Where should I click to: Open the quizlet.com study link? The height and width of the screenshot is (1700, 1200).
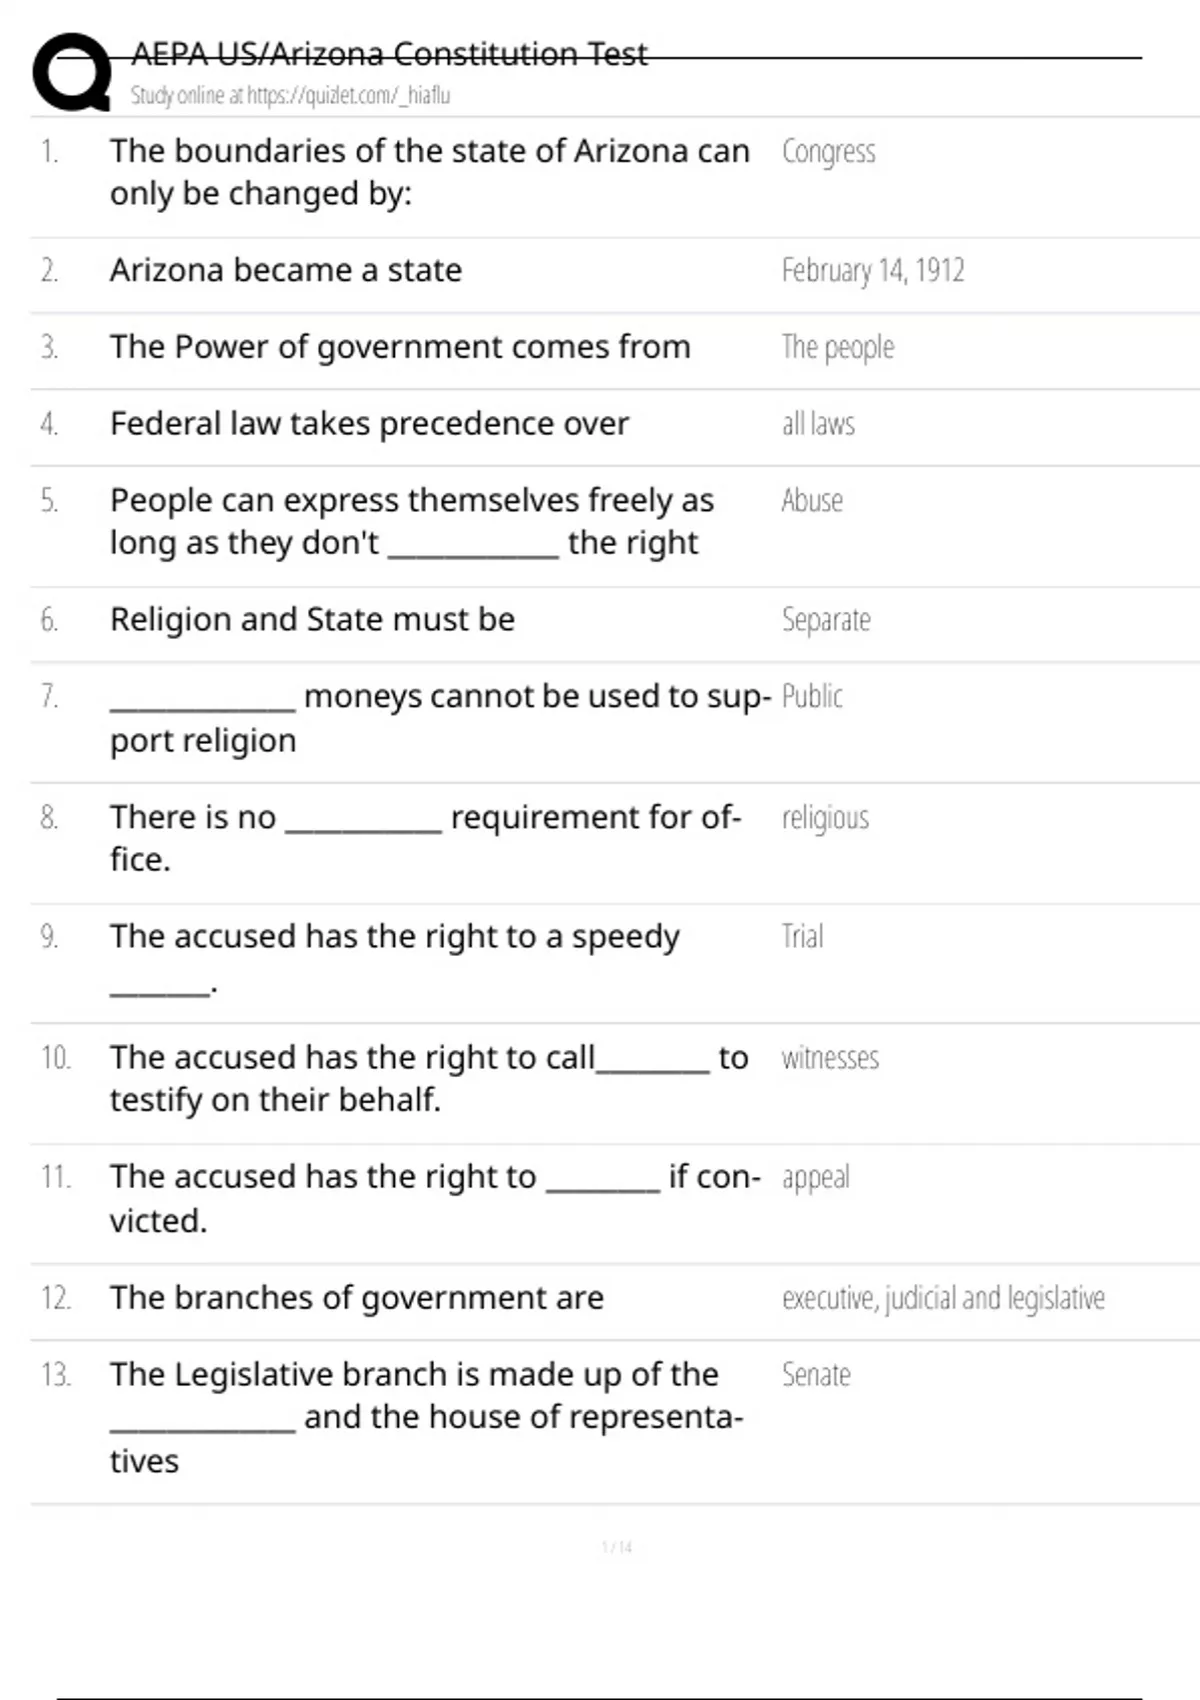[290, 96]
